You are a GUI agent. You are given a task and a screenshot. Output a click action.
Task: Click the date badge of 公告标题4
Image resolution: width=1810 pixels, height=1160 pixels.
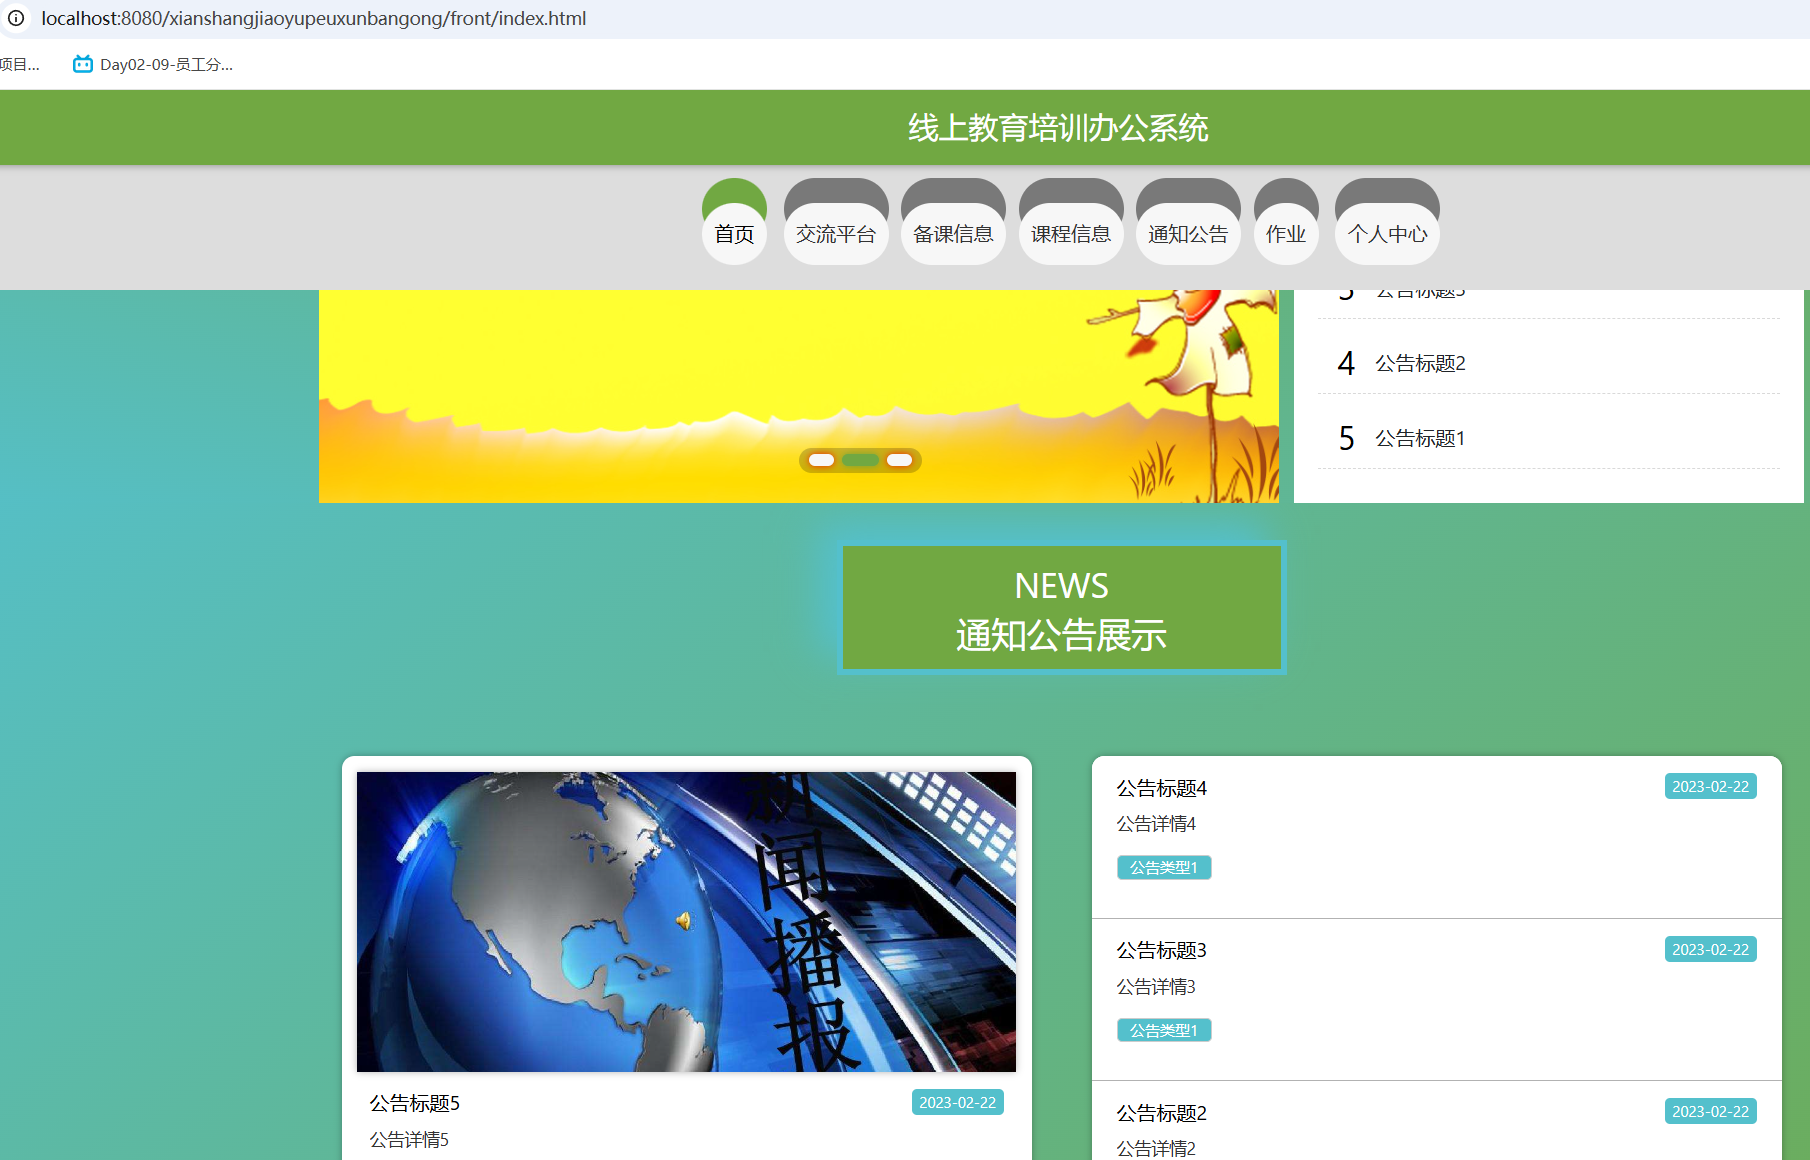click(x=1710, y=786)
